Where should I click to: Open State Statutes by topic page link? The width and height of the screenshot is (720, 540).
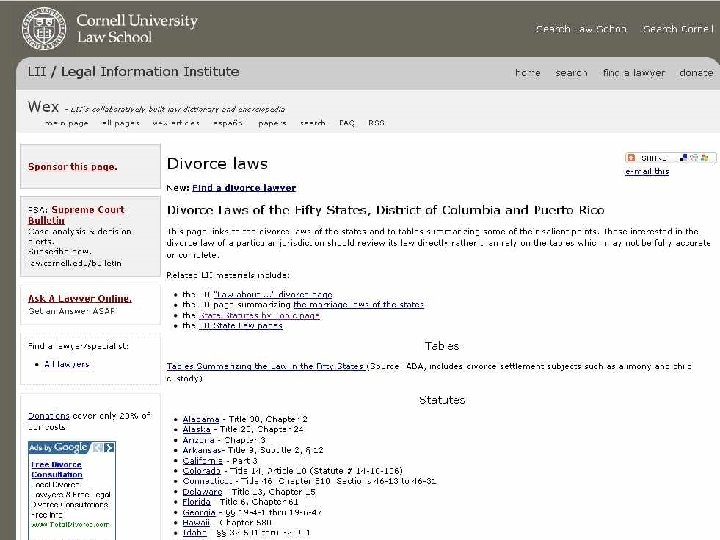pos(259,315)
